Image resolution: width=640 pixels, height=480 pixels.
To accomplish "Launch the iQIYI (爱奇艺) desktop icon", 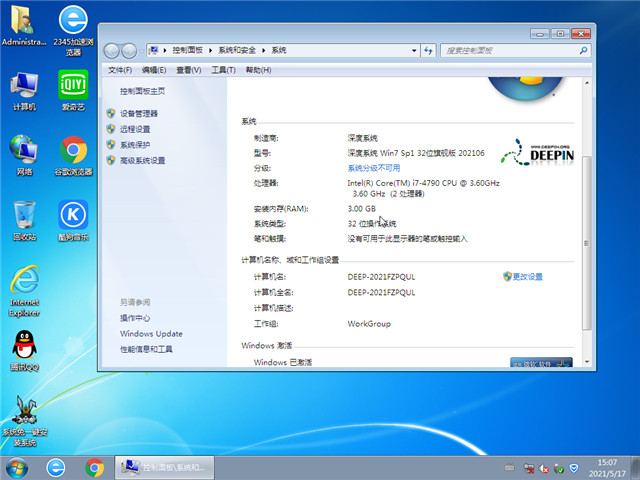I will pyautogui.click(x=73, y=91).
